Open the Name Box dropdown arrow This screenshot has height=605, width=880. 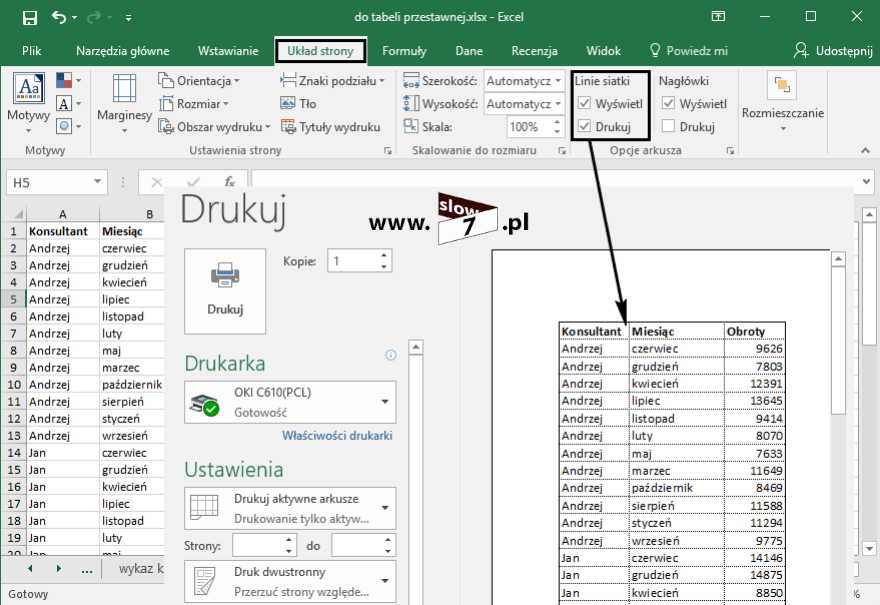point(98,182)
